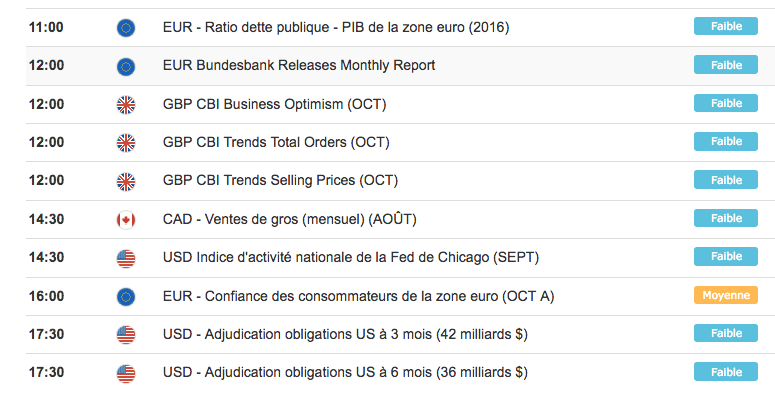
Task: Click UK flag next to CBI Business Optimism
Action: 126,105
